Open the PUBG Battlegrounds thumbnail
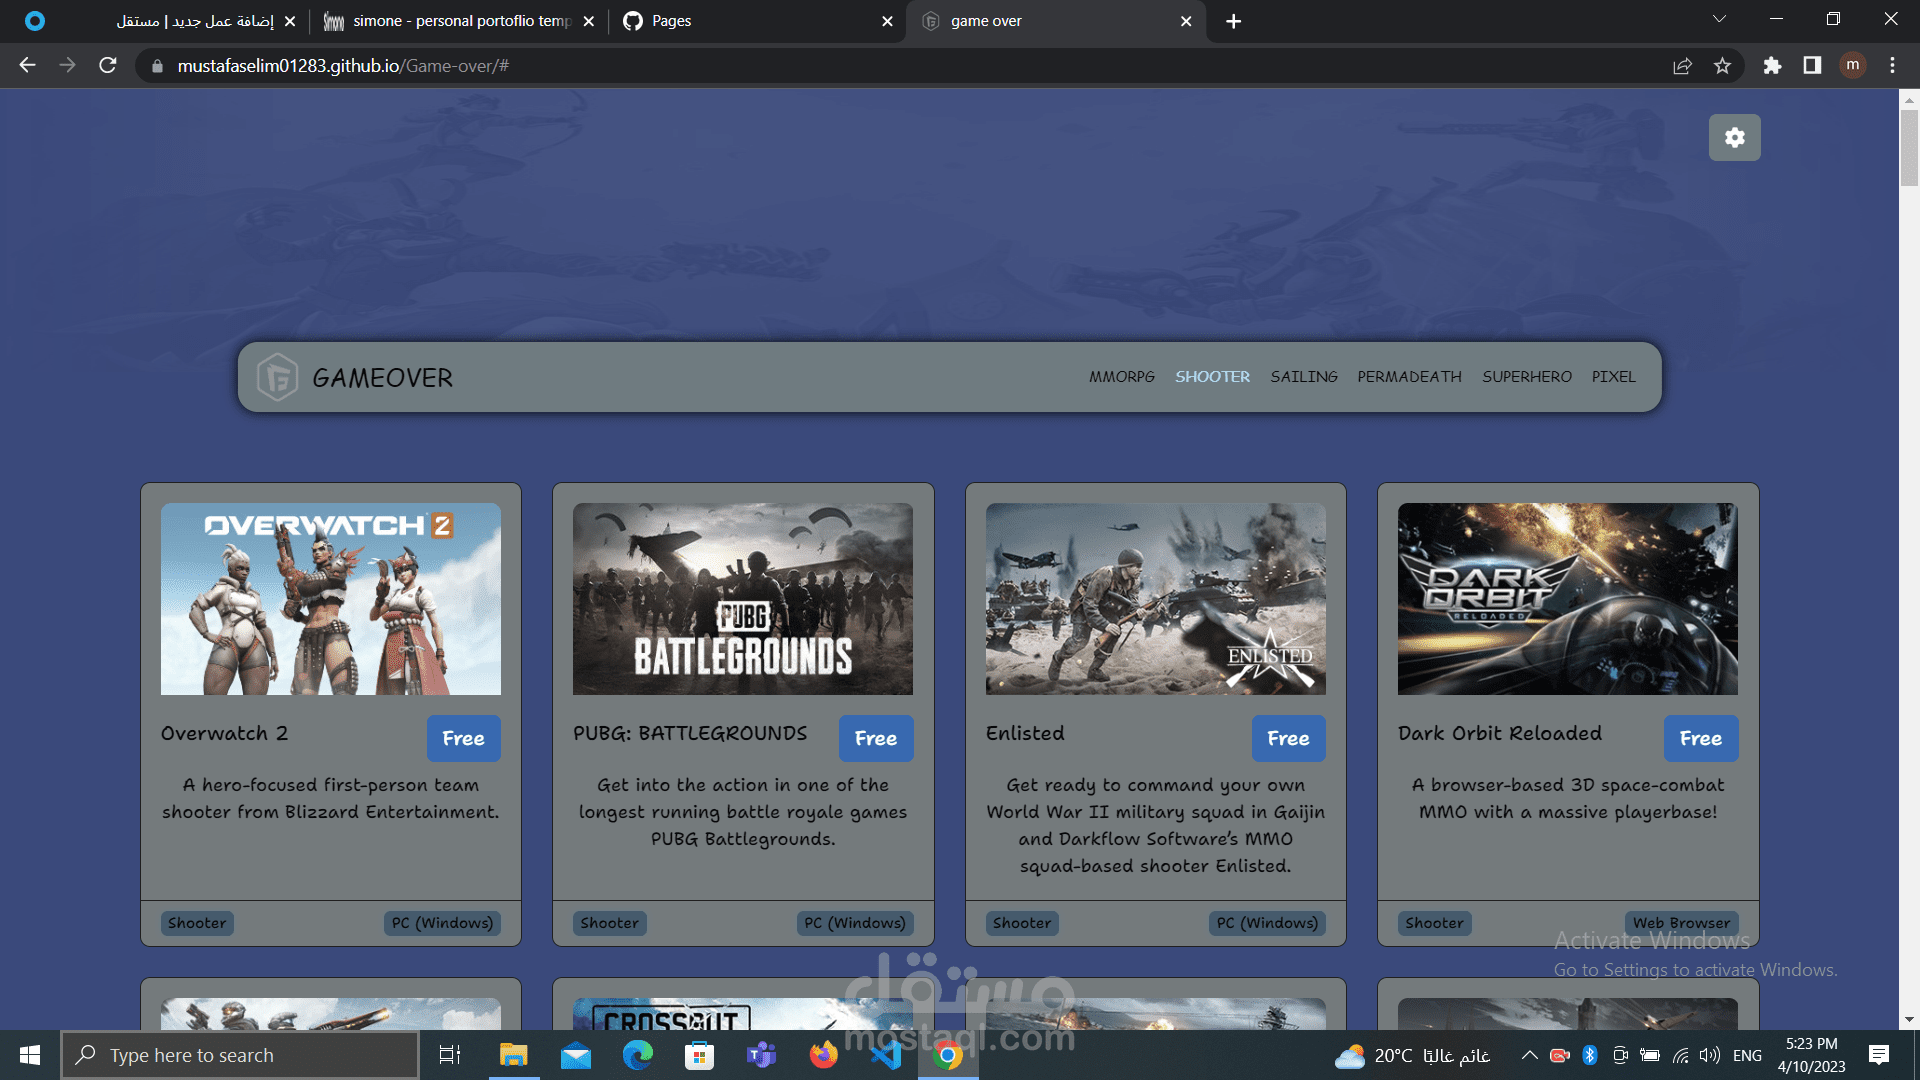 742,598
